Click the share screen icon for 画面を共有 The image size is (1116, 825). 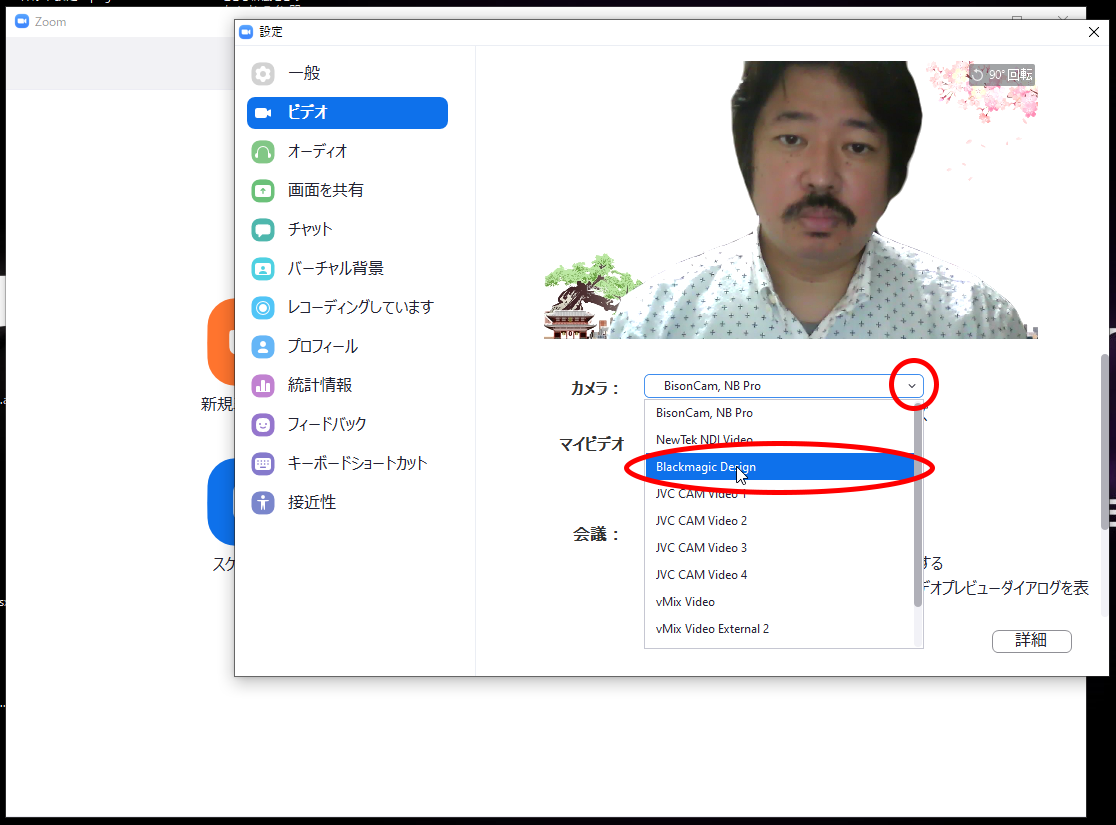(x=263, y=191)
